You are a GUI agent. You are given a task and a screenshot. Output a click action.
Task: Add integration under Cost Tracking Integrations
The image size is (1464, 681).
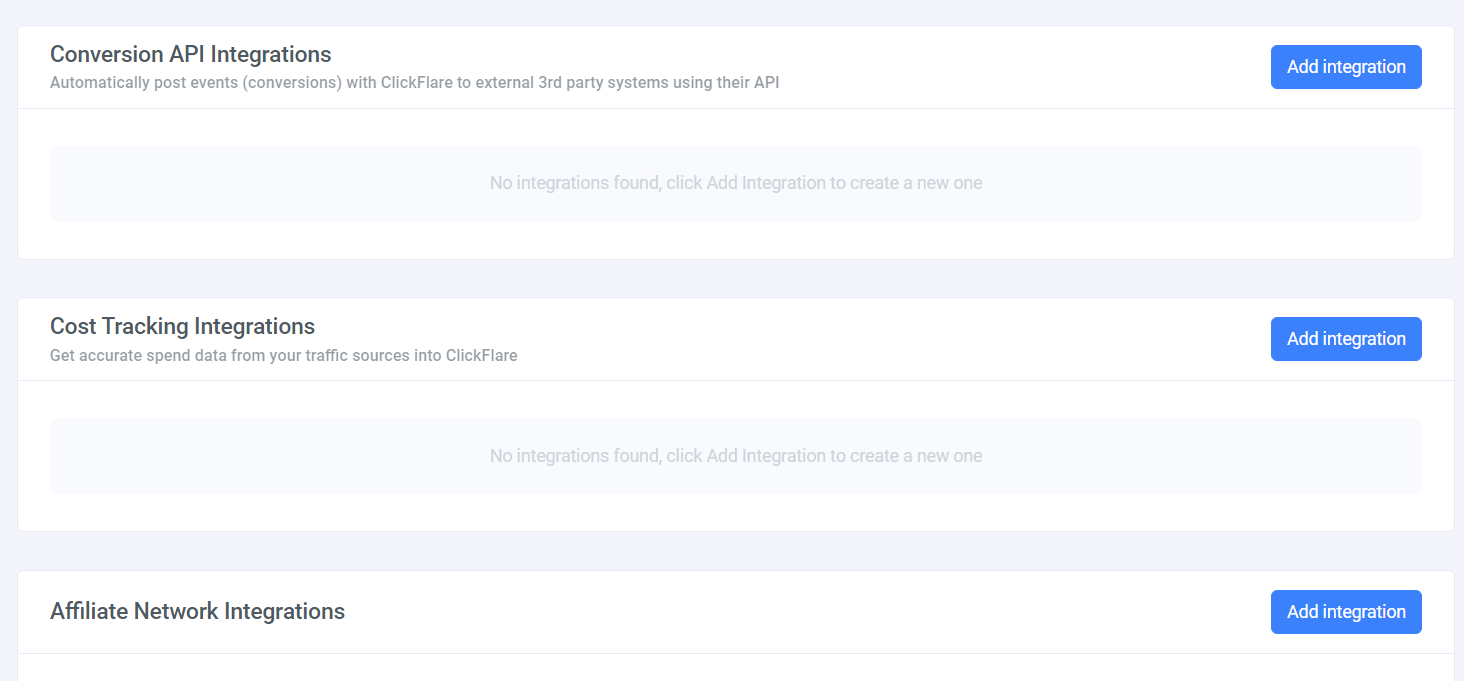pyautogui.click(x=1346, y=339)
